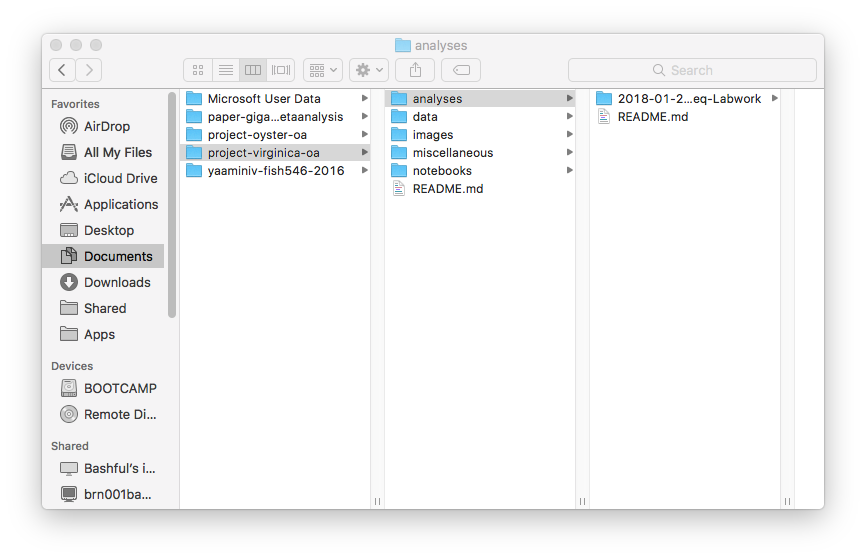The image size is (866, 559).
Task: Click the Search field
Action: click(x=692, y=70)
